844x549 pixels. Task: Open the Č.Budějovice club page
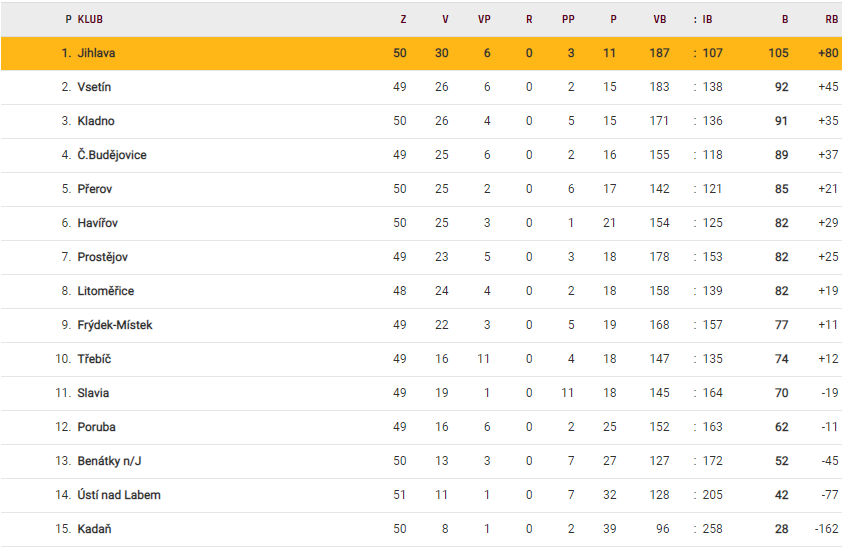coord(112,155)
